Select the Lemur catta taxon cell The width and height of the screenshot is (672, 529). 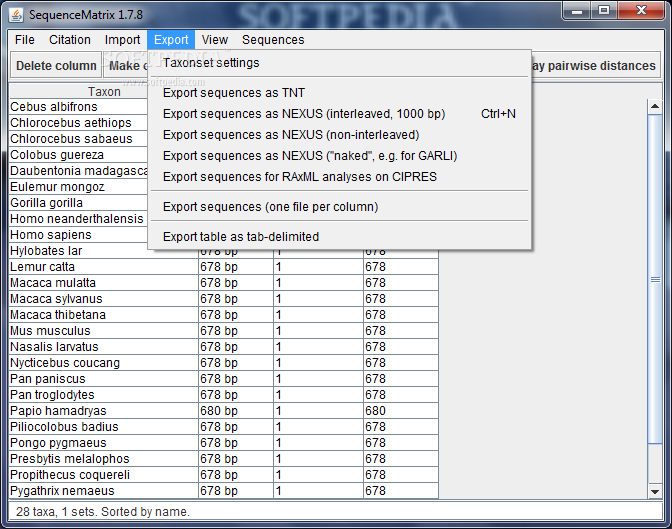point(104,267)
